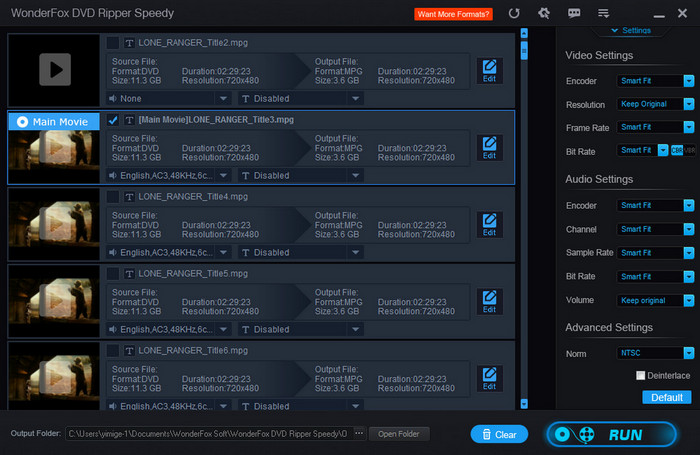This screenshot has height=455, width=700.
Task: Enable the Deinterlace checkbox
Action: coord(640,376)
